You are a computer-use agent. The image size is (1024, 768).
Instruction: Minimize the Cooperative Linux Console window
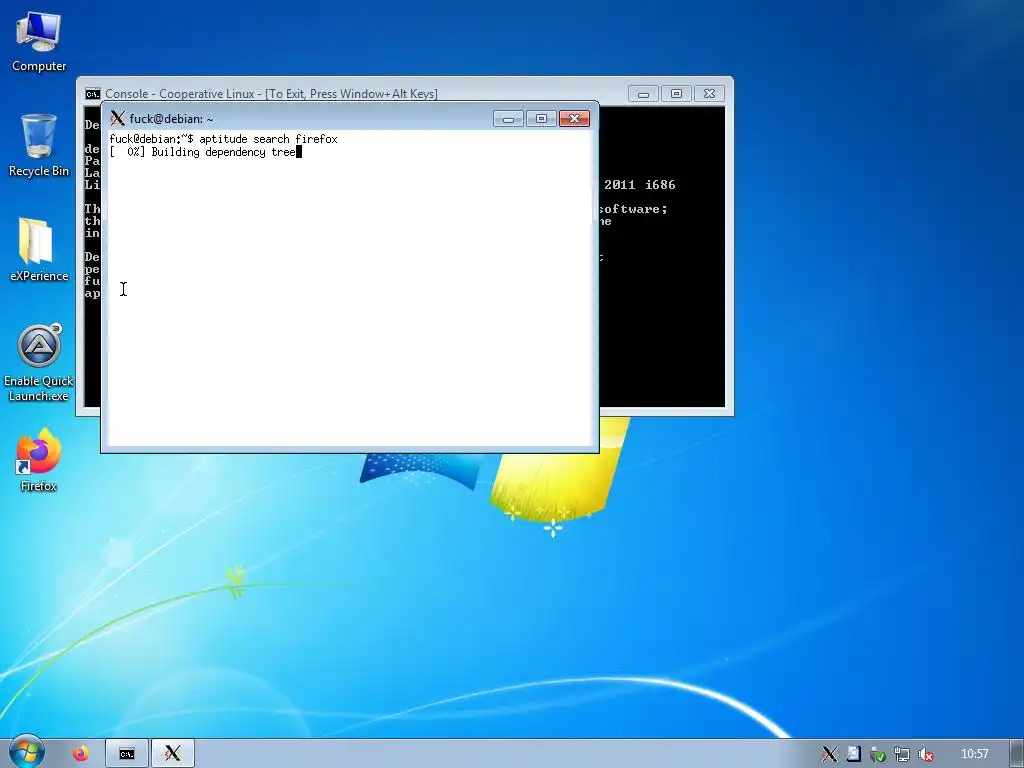point(643,94)
